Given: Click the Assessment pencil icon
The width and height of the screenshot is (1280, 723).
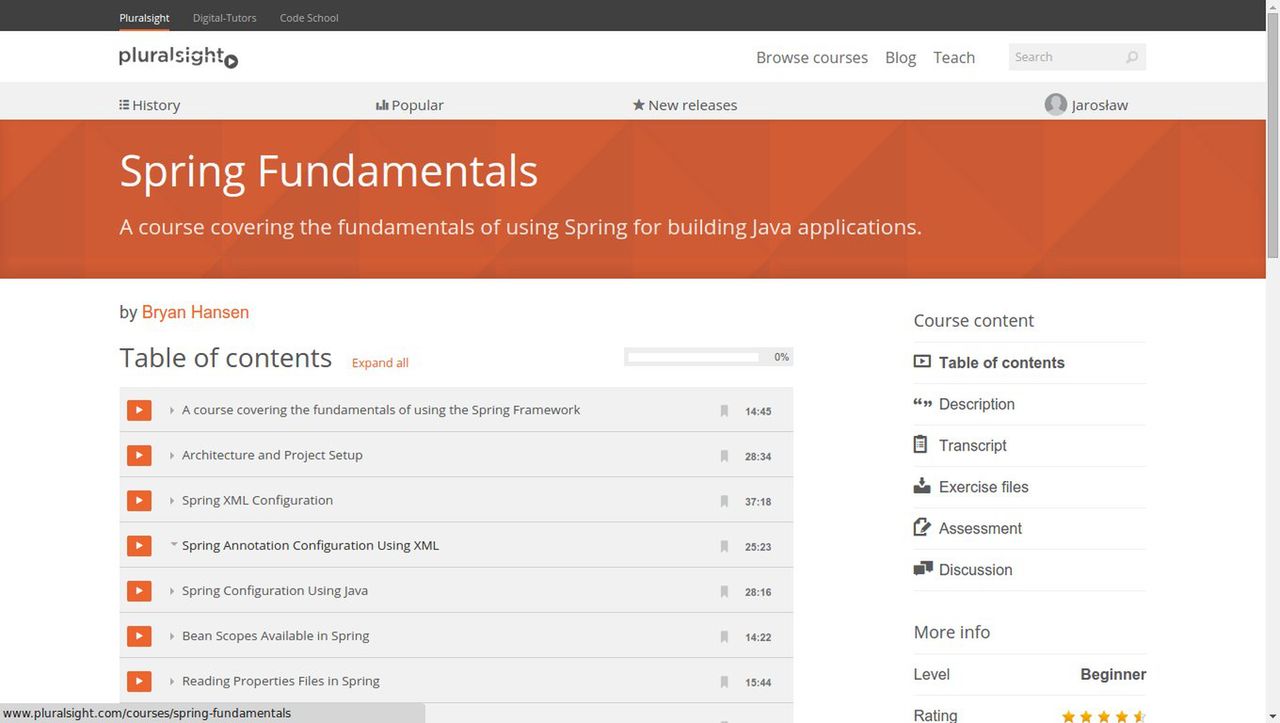Looking at the screenshot, I should [x=922, y=527].
